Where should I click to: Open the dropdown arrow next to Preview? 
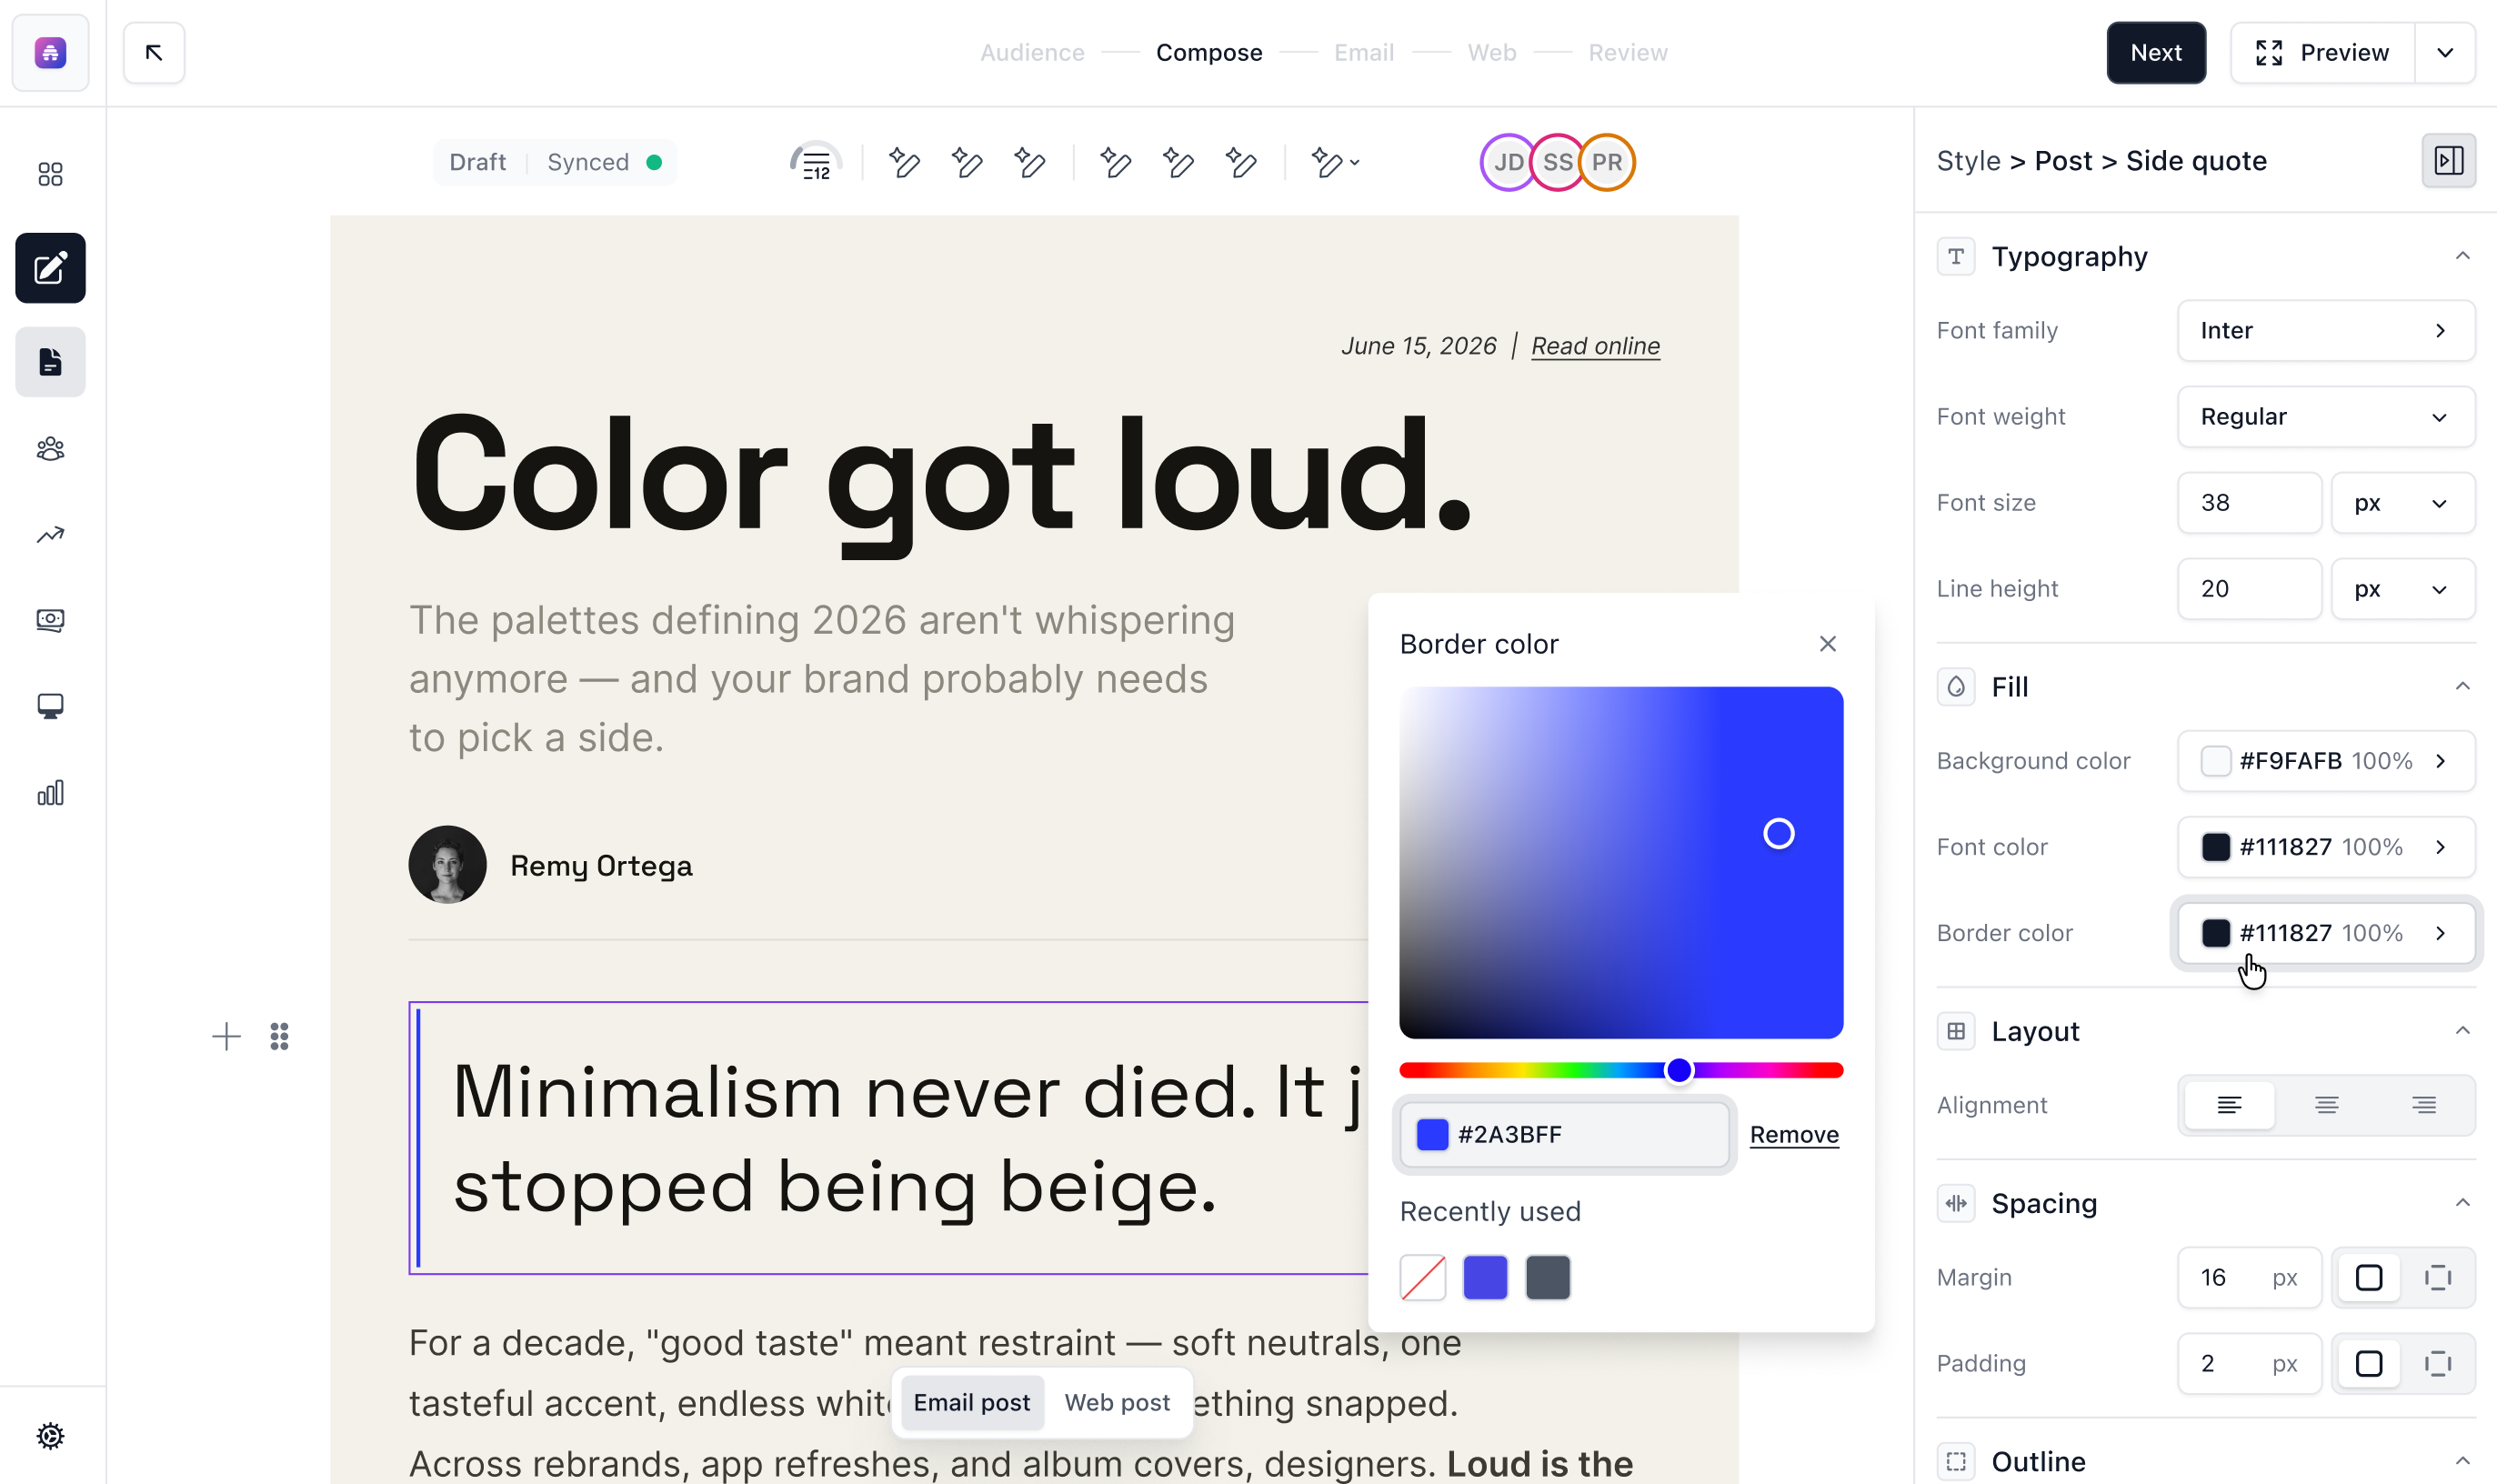coord(2445,52)
